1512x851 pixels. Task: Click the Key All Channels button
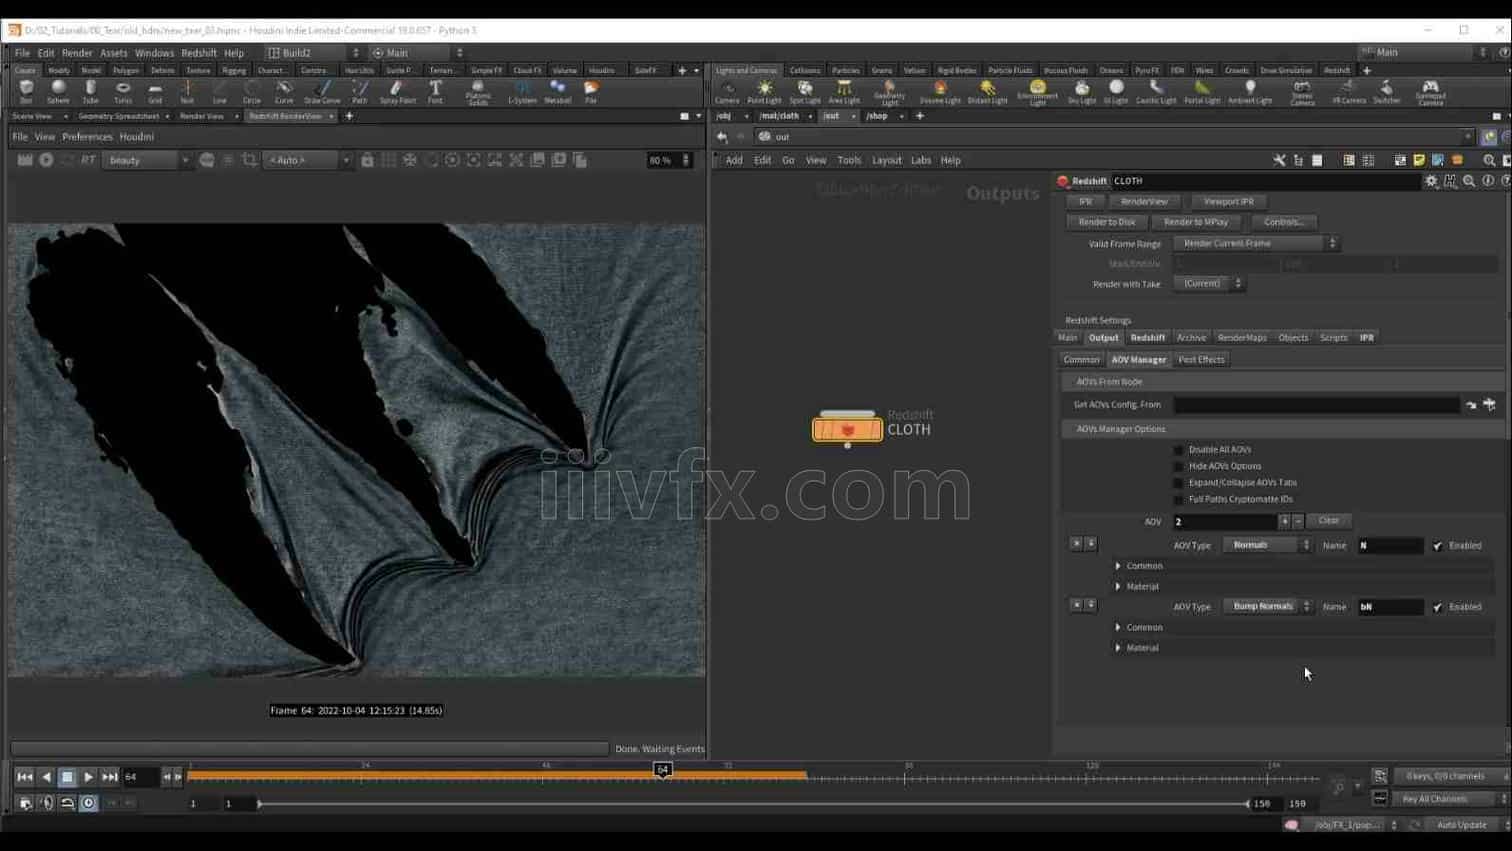(x=1441, y=799)
